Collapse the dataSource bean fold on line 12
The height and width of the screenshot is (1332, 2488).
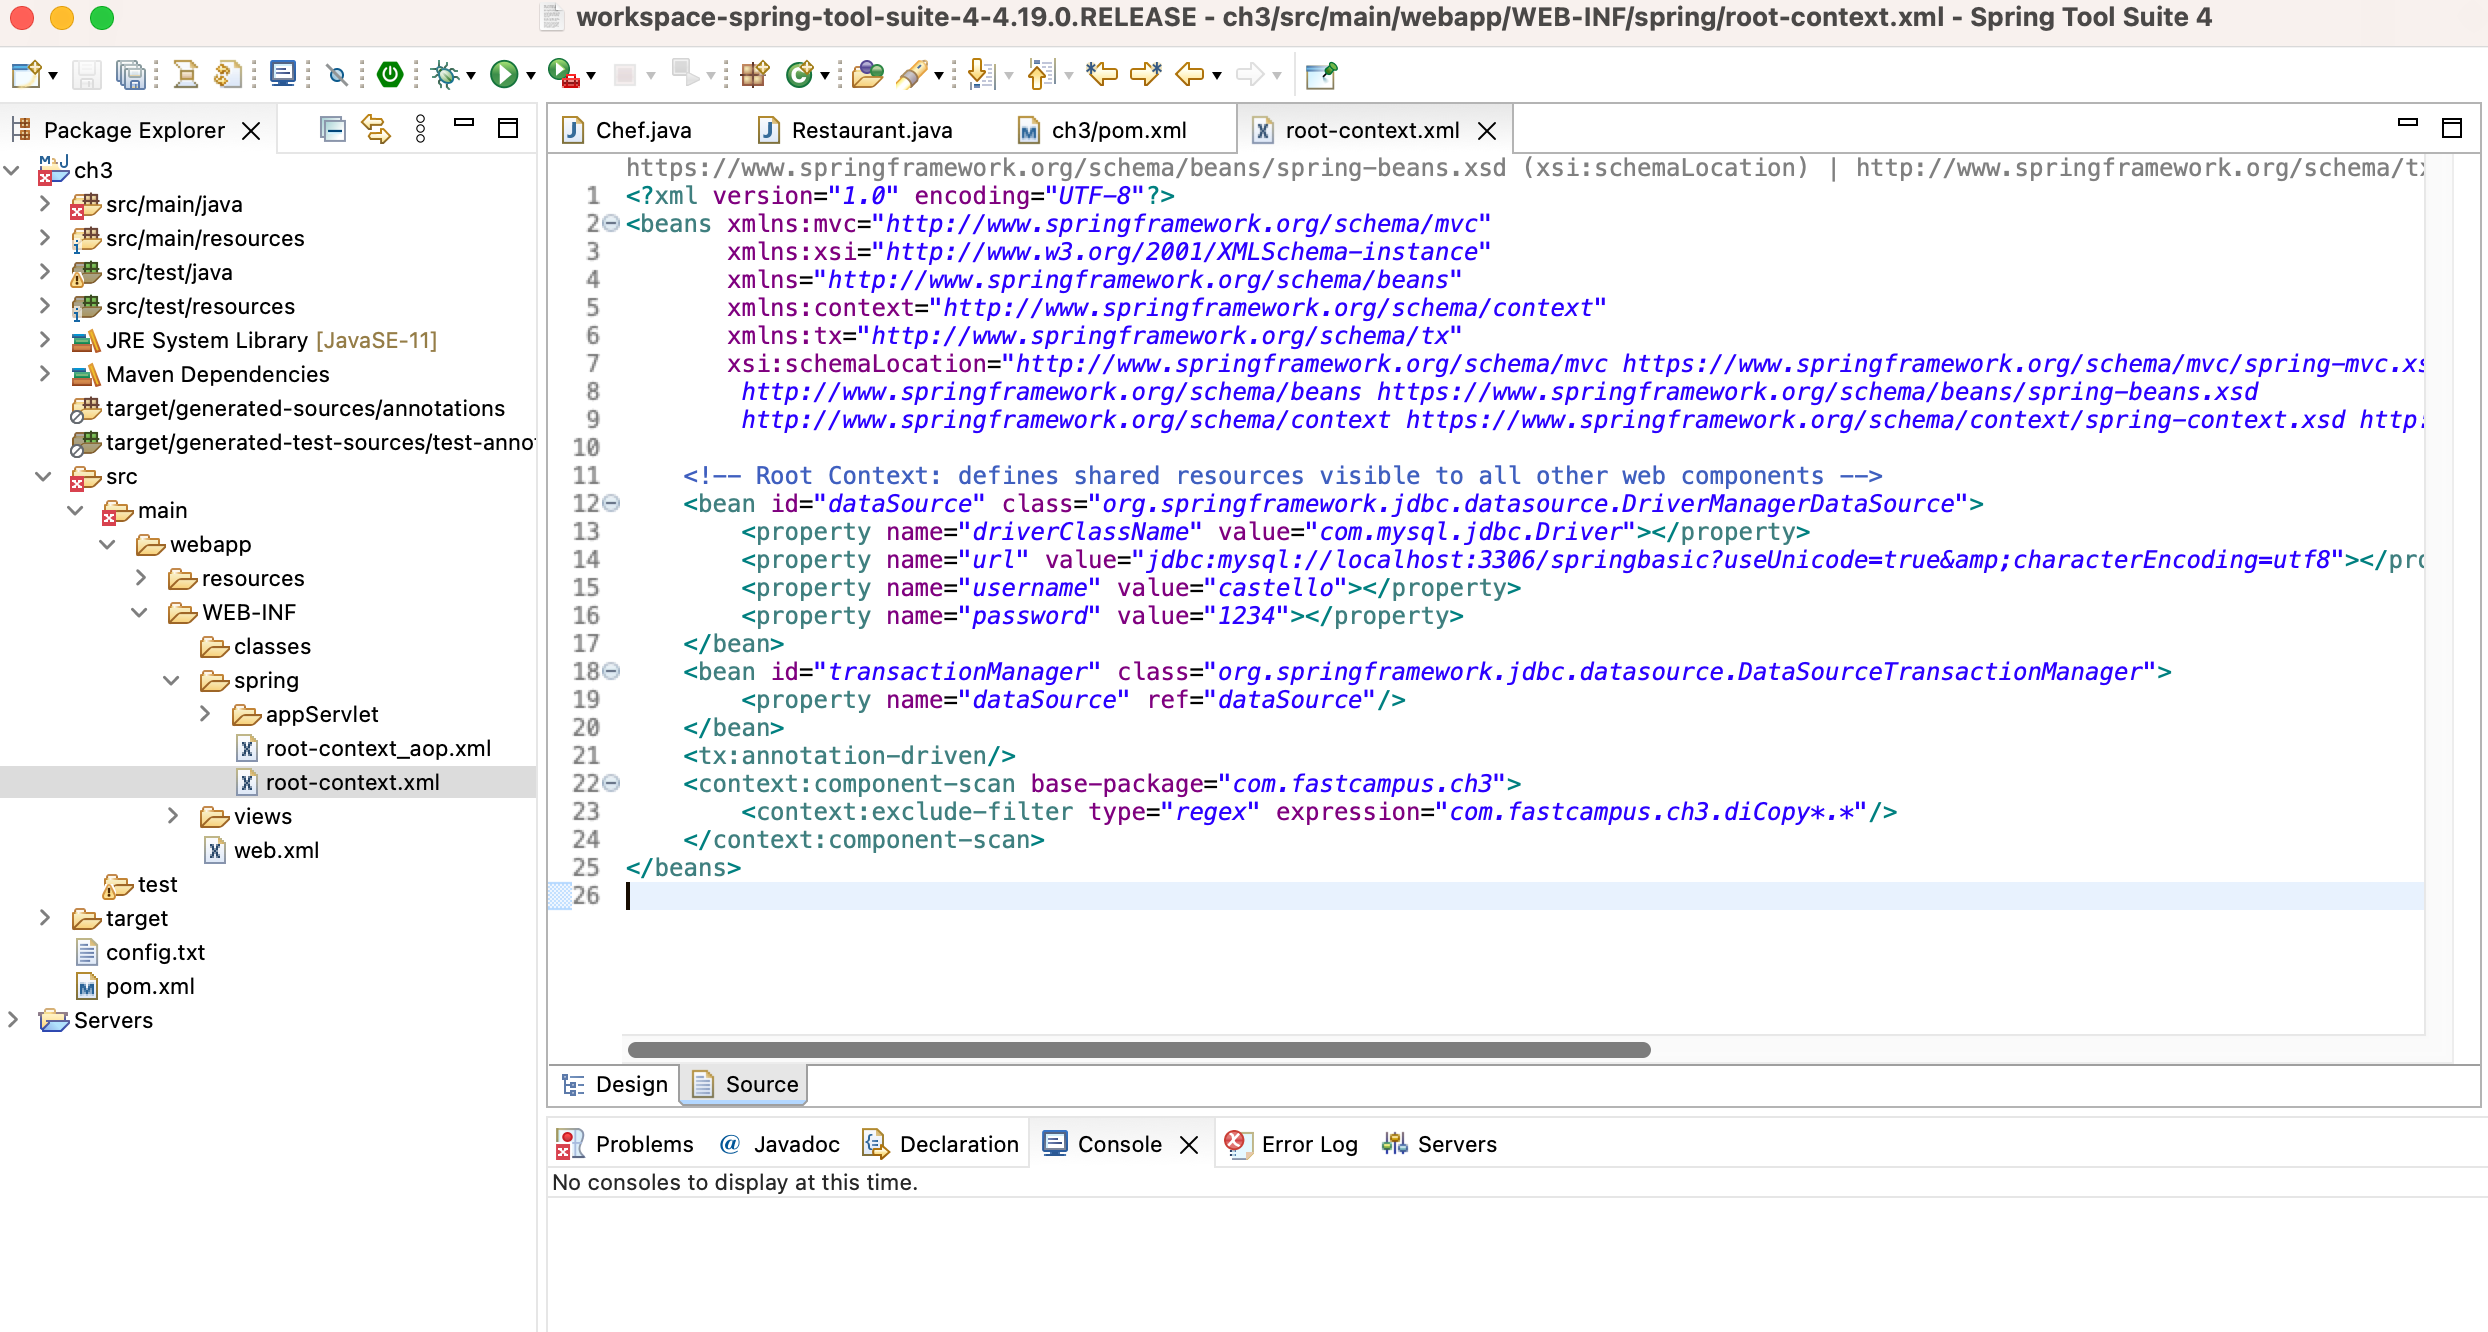(611, 503)
